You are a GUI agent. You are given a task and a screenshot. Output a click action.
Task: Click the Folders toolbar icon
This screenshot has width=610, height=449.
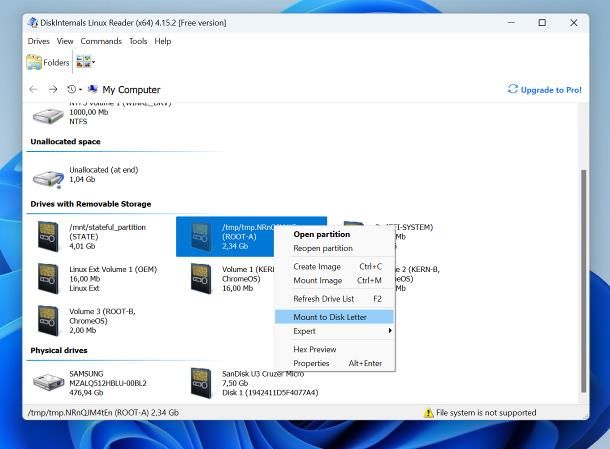click(34, 62)
